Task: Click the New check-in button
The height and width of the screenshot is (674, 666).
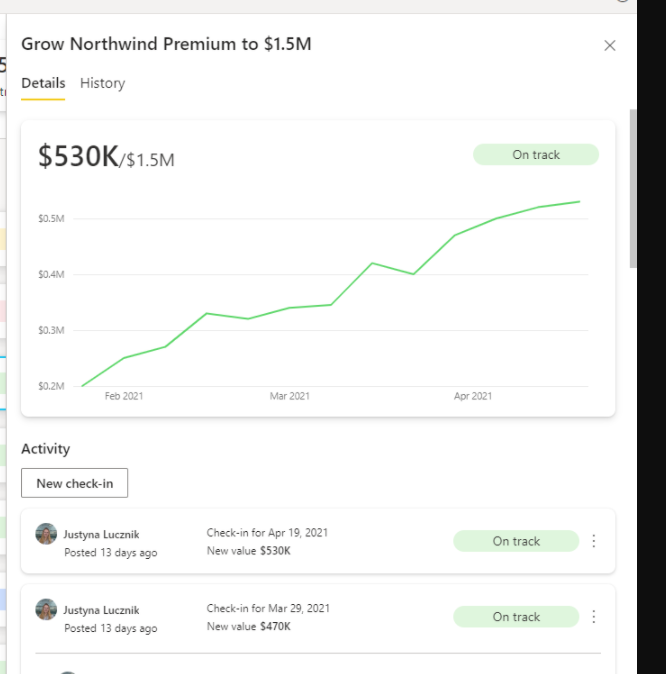Action: coord(74,483)
